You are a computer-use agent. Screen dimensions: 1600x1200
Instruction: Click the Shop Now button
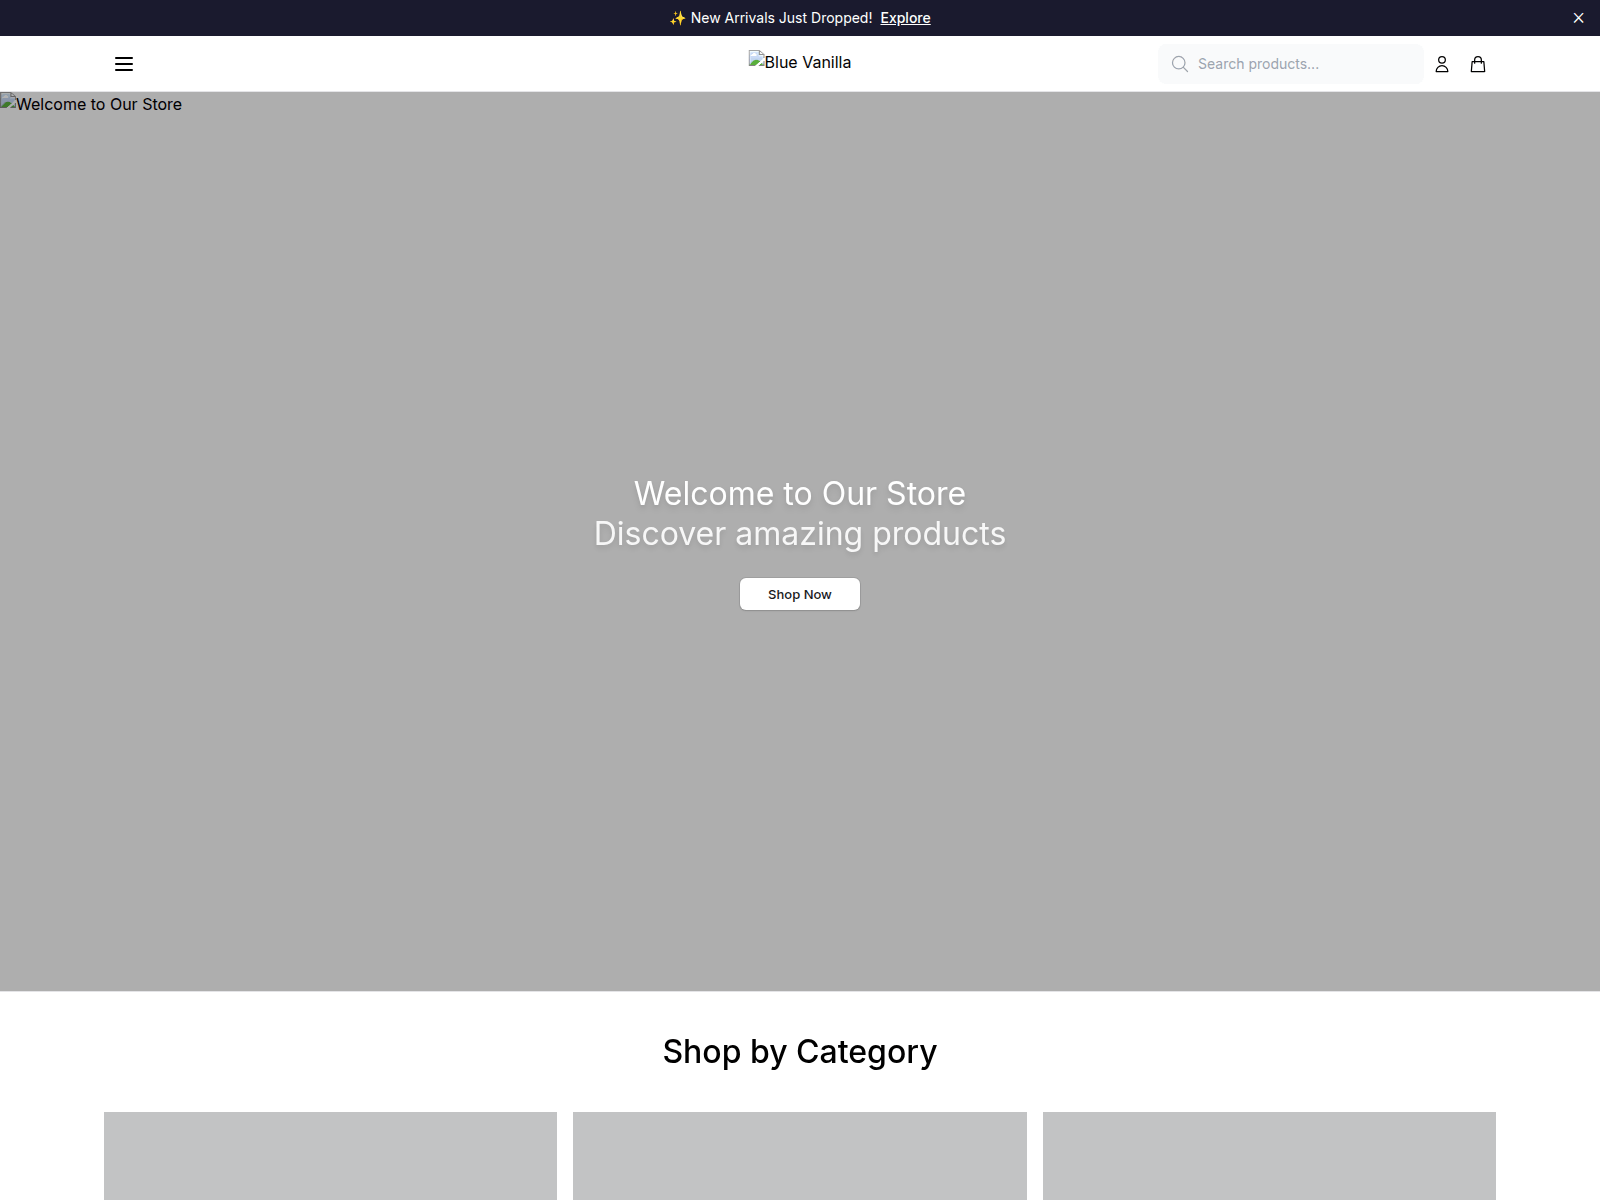800,594
